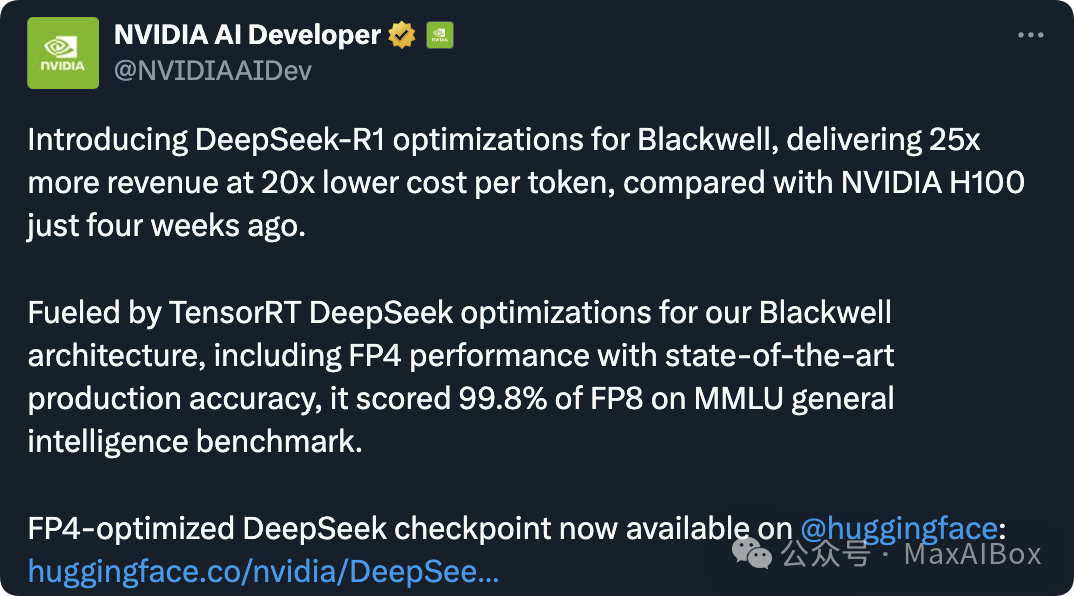Click the 公众号 watermark label

click(x=827, y=554)
